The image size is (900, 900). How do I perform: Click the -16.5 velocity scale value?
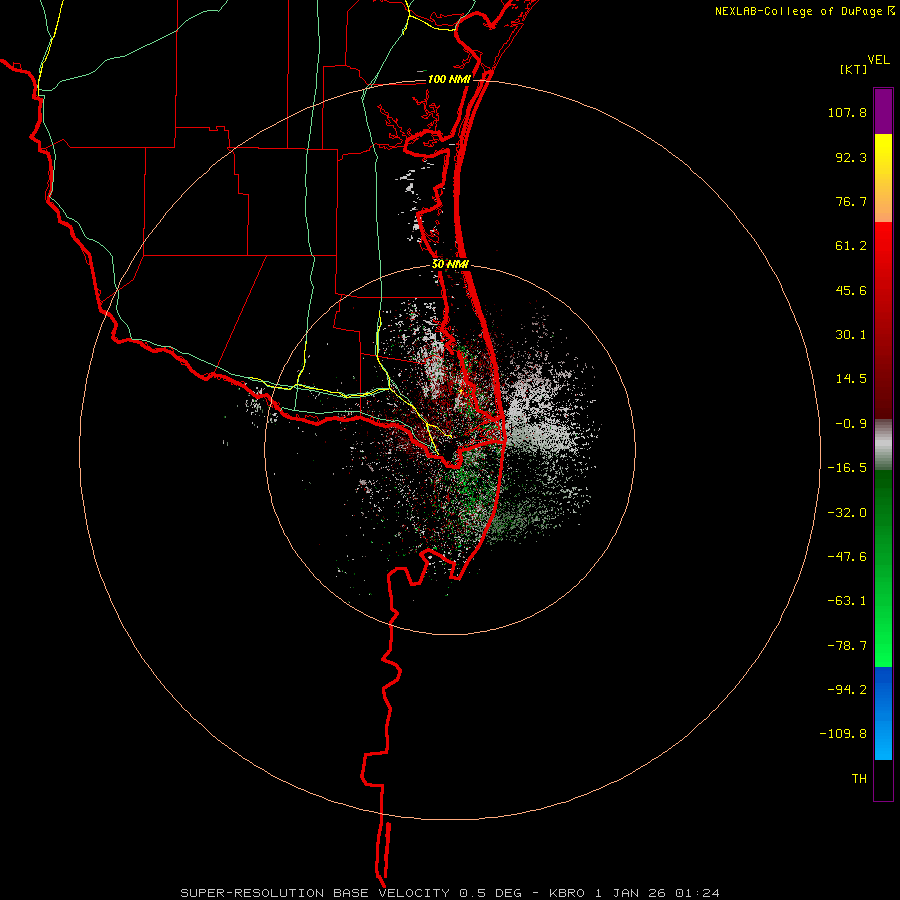847,468
